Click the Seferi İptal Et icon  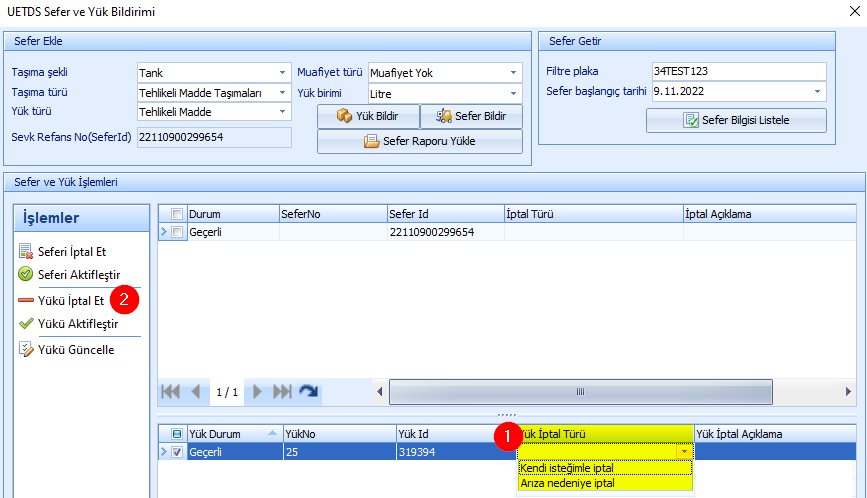(26, 252)
